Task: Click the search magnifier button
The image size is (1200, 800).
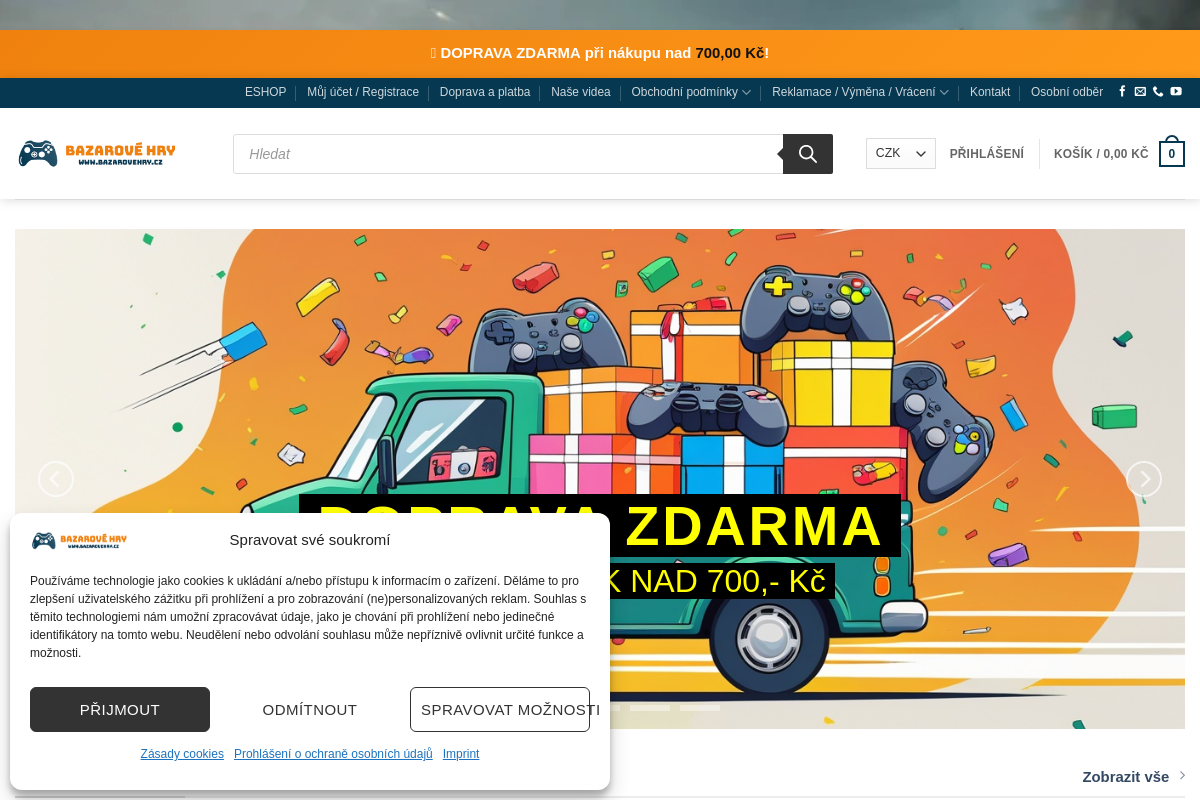Action: (808, 154)
